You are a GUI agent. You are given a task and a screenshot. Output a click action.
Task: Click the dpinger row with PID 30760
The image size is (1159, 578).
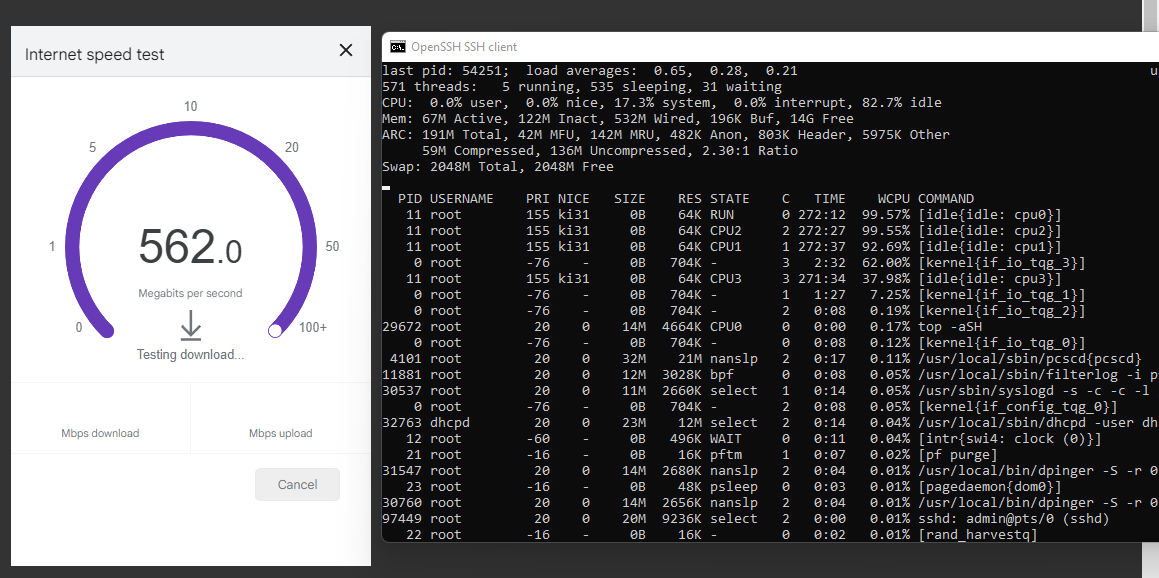770,503
